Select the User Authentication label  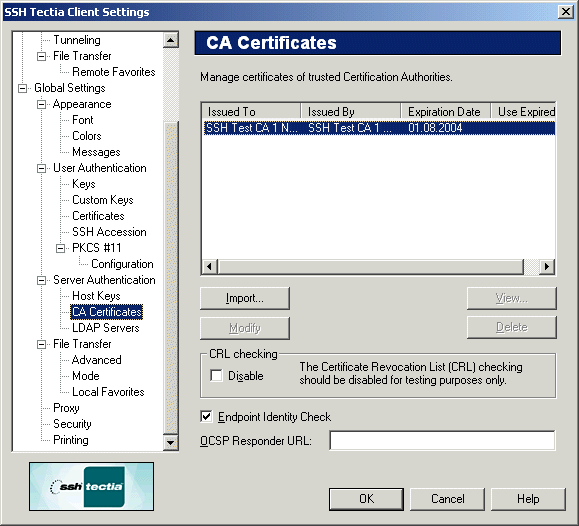point(100,168)
